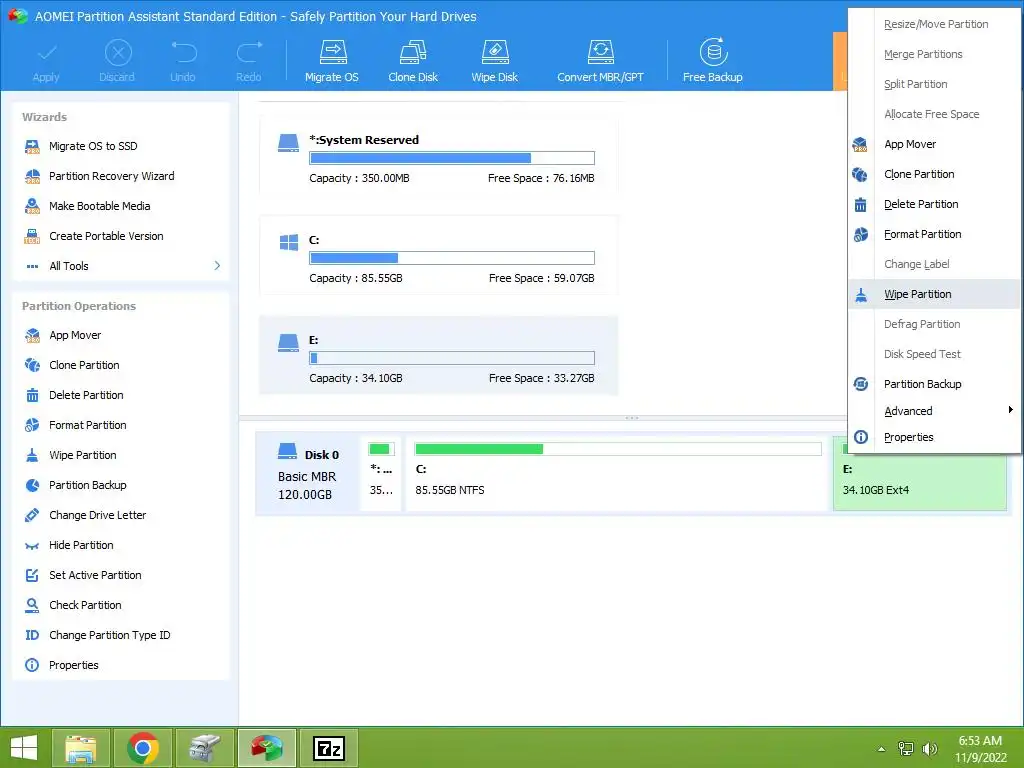Image resolution: width=1024 pixels, height=768 pixels.
Task: Open Partition Backup in the context menu
Action: (935, 384)
